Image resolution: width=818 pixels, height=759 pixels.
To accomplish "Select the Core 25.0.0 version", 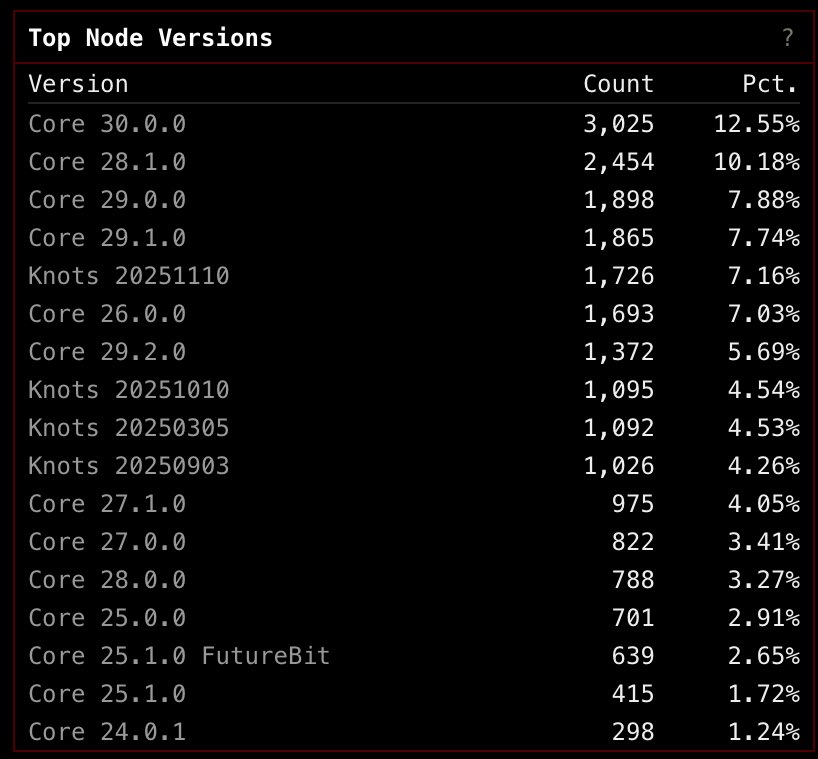I will pos(107,618).
